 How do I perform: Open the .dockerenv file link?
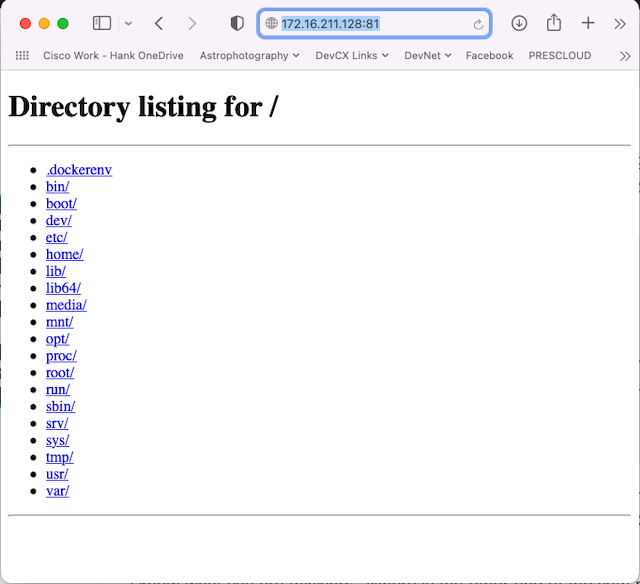click(79, 170)
